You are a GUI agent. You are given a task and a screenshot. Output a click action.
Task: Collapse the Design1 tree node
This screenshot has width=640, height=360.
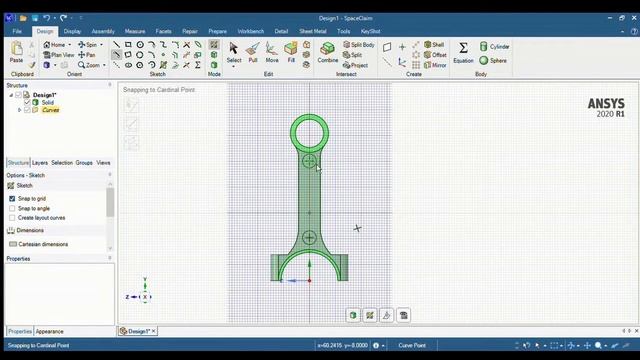pyautogui.click(x=11, y=95)
